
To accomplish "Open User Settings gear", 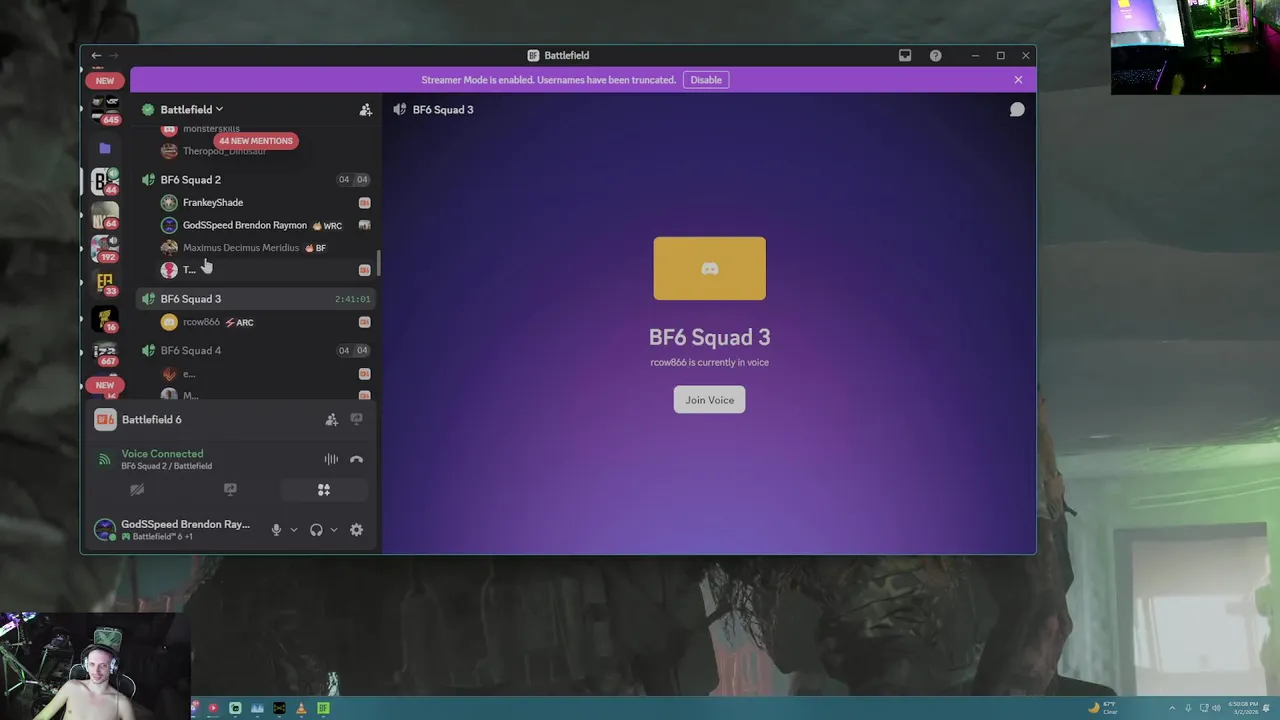I will (356, 530).
